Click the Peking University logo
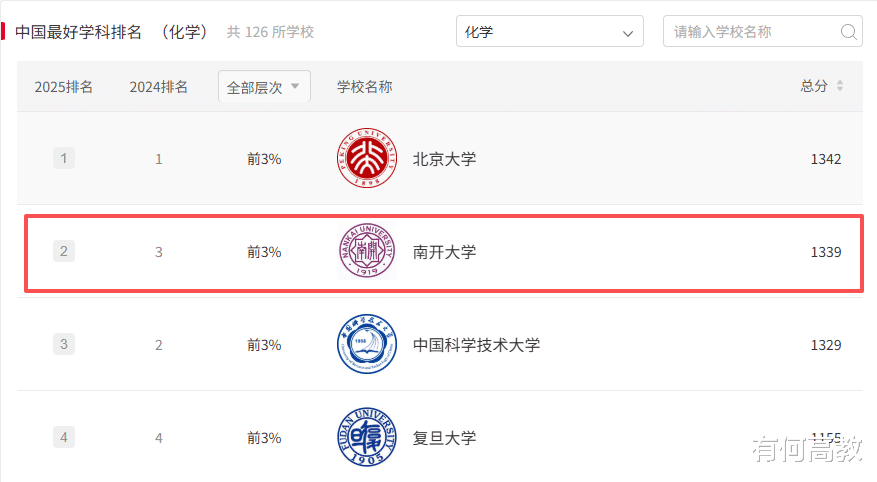 (x=367, y=158)
